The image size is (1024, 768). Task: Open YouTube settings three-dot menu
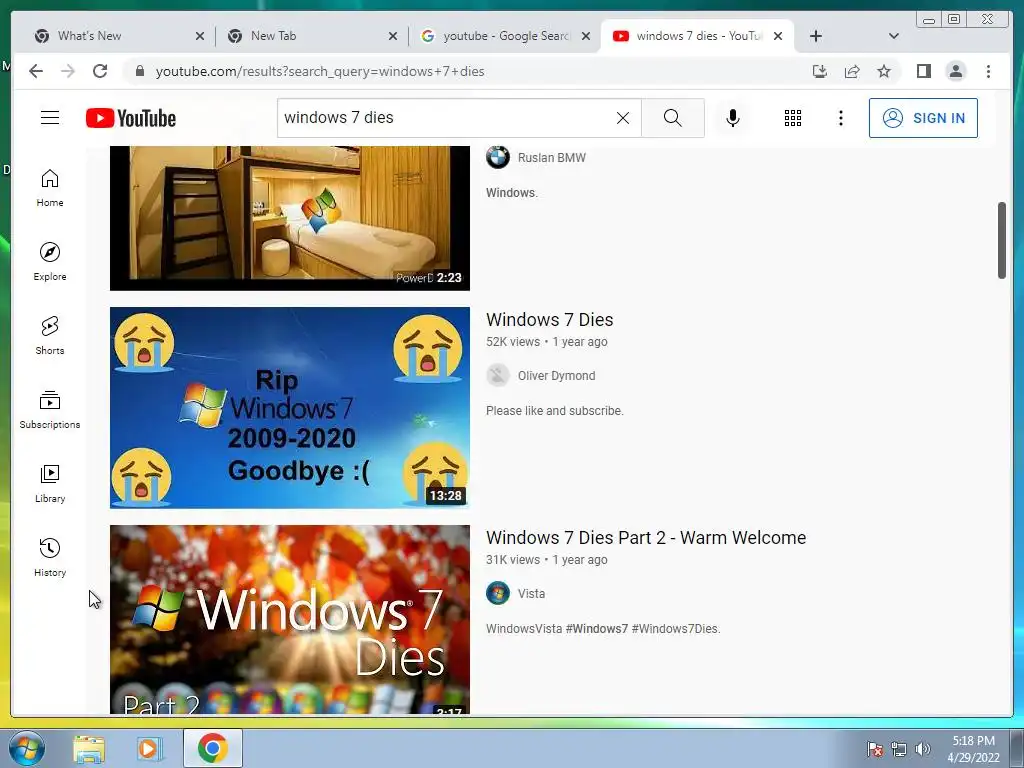(x=840, y=118)
